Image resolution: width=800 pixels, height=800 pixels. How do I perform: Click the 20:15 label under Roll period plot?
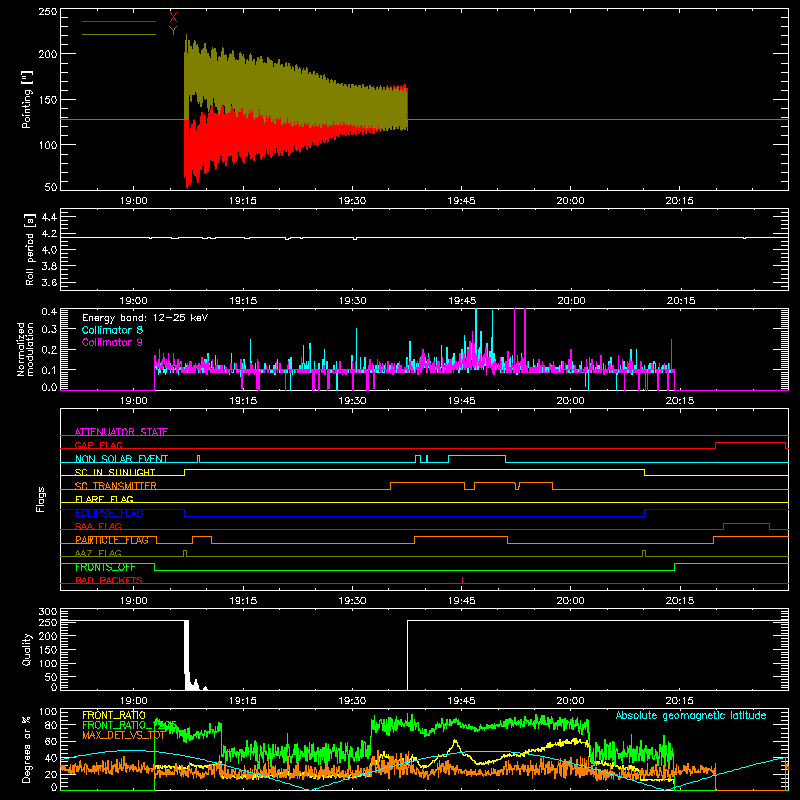tap(681, 301)
